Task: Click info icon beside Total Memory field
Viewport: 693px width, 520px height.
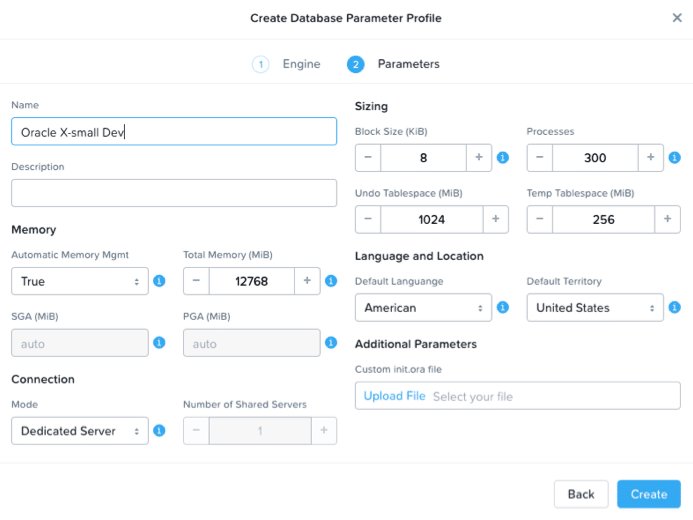Action: (331, 282)
